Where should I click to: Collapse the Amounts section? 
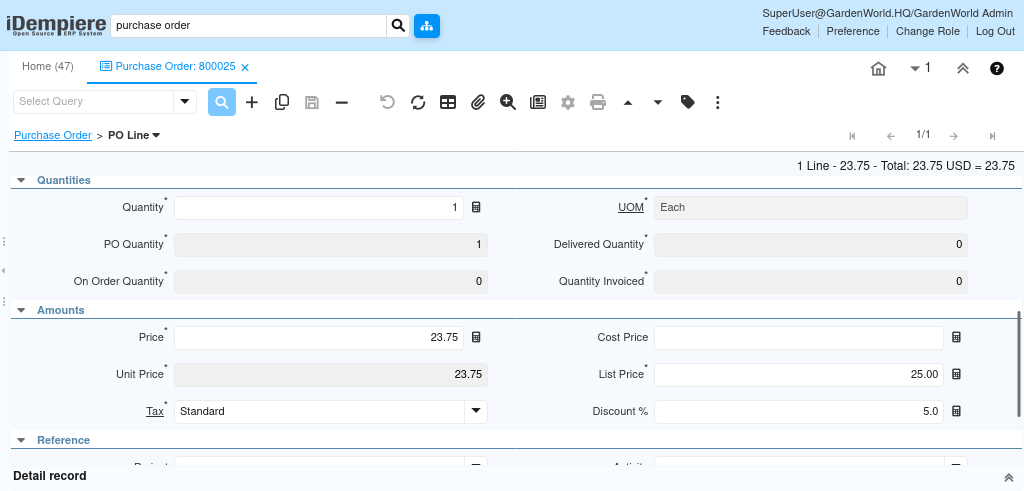(22, 311)
